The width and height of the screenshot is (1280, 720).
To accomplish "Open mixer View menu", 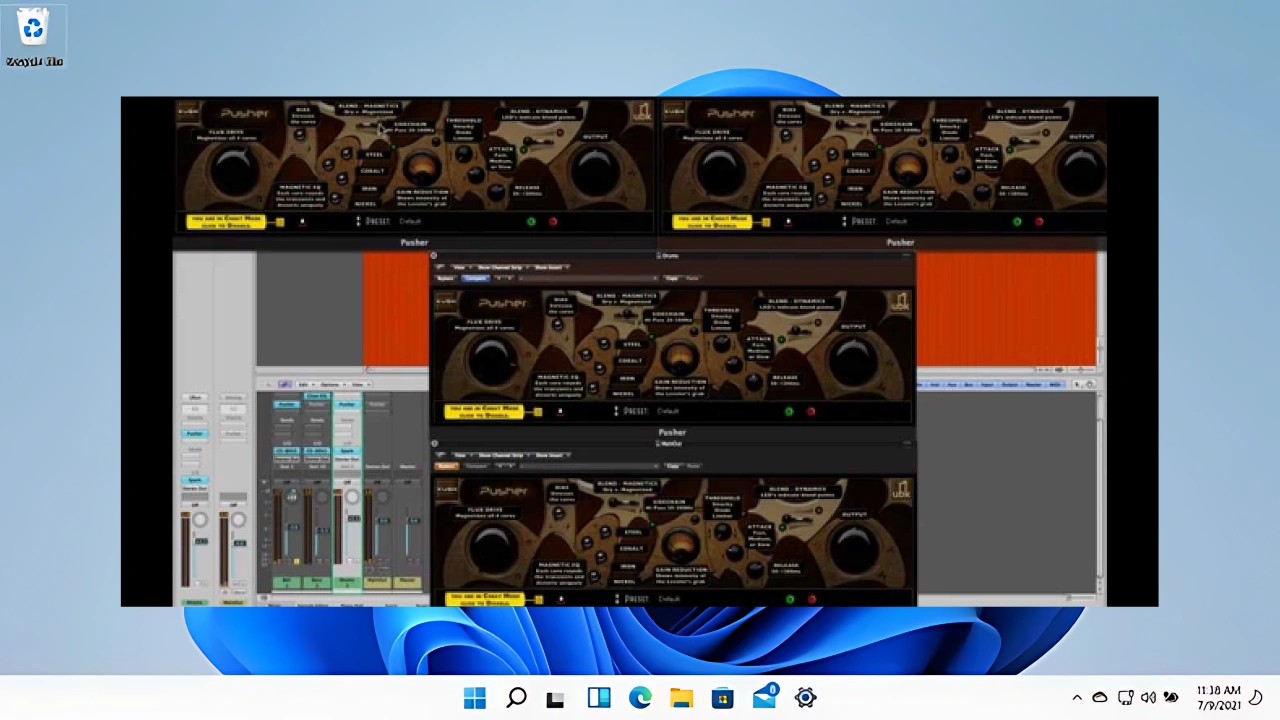I will pyautogui.click(x=361, y=384).
